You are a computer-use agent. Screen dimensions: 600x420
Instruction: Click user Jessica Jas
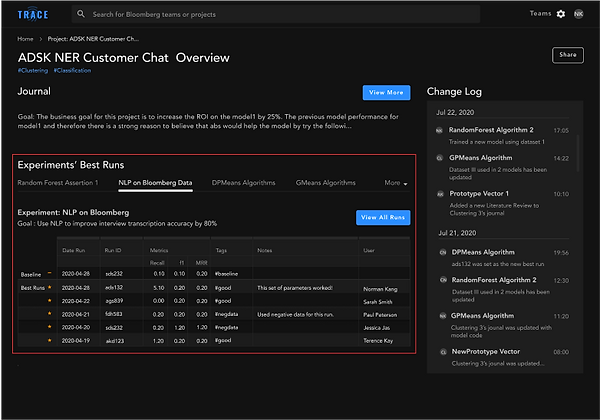click(x=377, y=328)
